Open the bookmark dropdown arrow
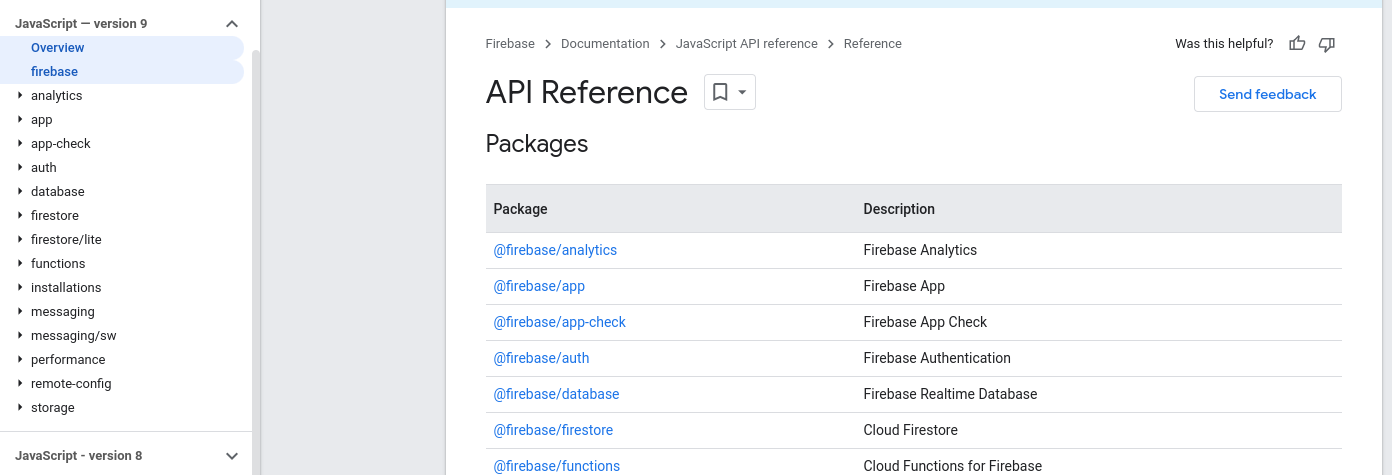Image resolution: width=1392 pixels, height=475 pixels. (x=742, y=92)
